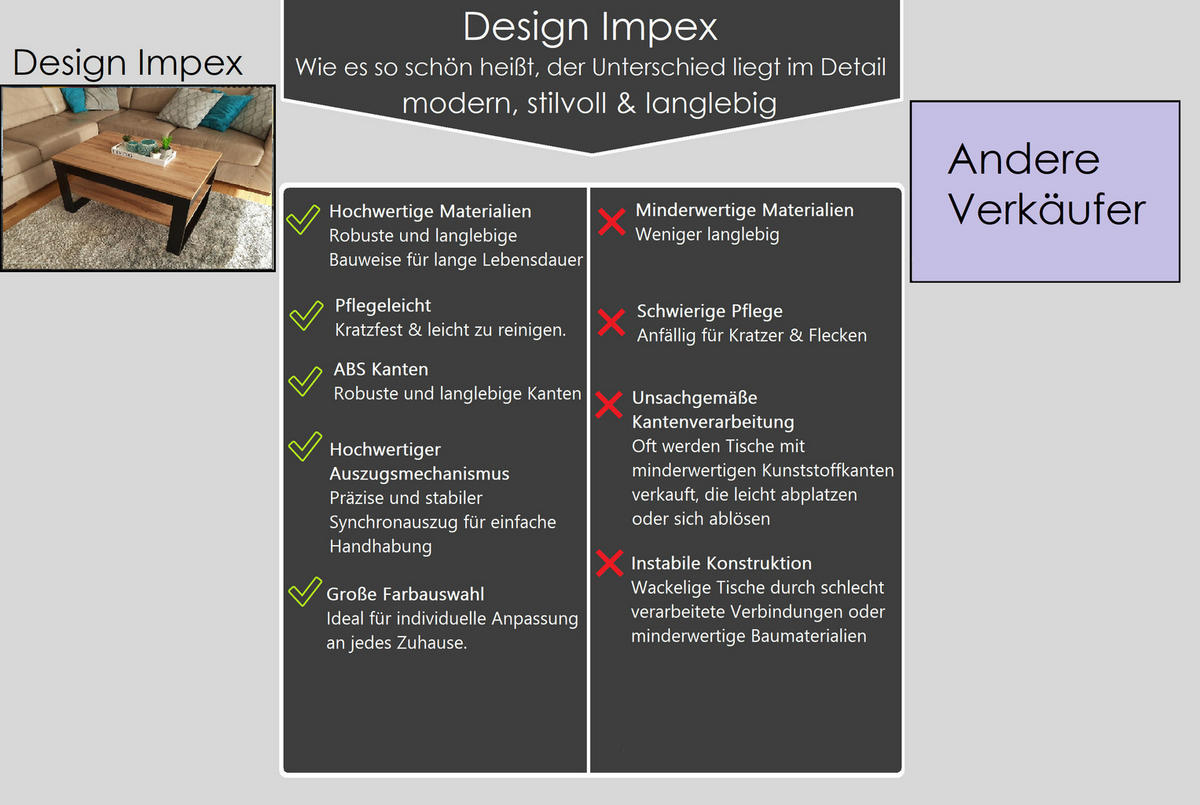Click the Design Impex label above photo
The width and height of the screenshot is (1200, 805).
tap(128, 63)
